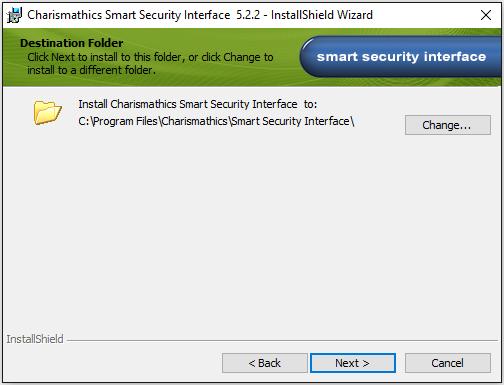Click the Destination Folder heading

(x=72, y=43)
